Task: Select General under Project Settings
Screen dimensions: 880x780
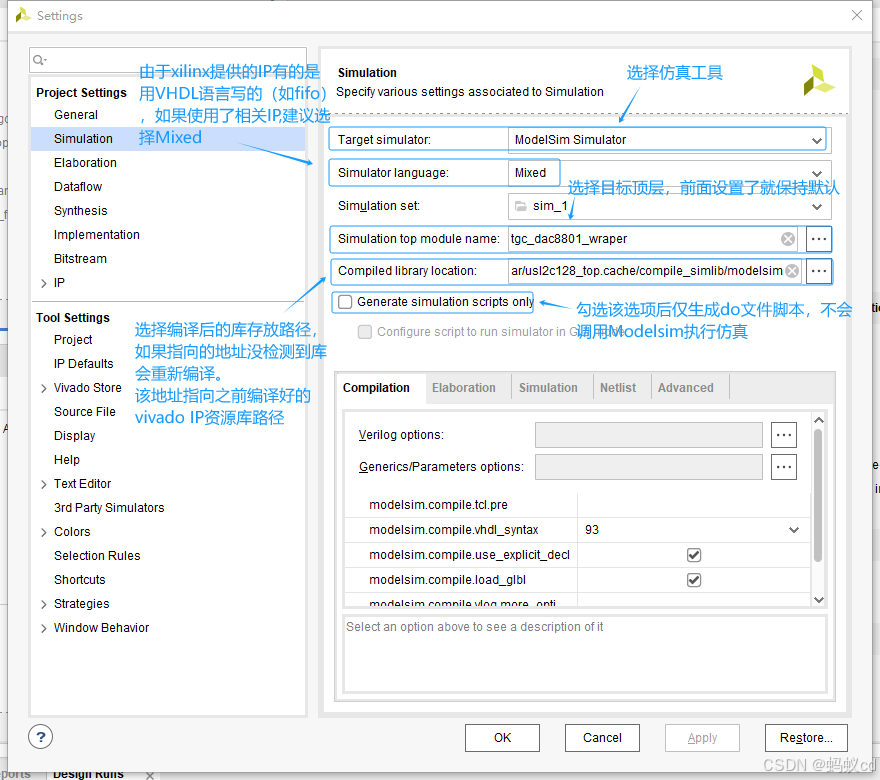Action: point(76,115)
